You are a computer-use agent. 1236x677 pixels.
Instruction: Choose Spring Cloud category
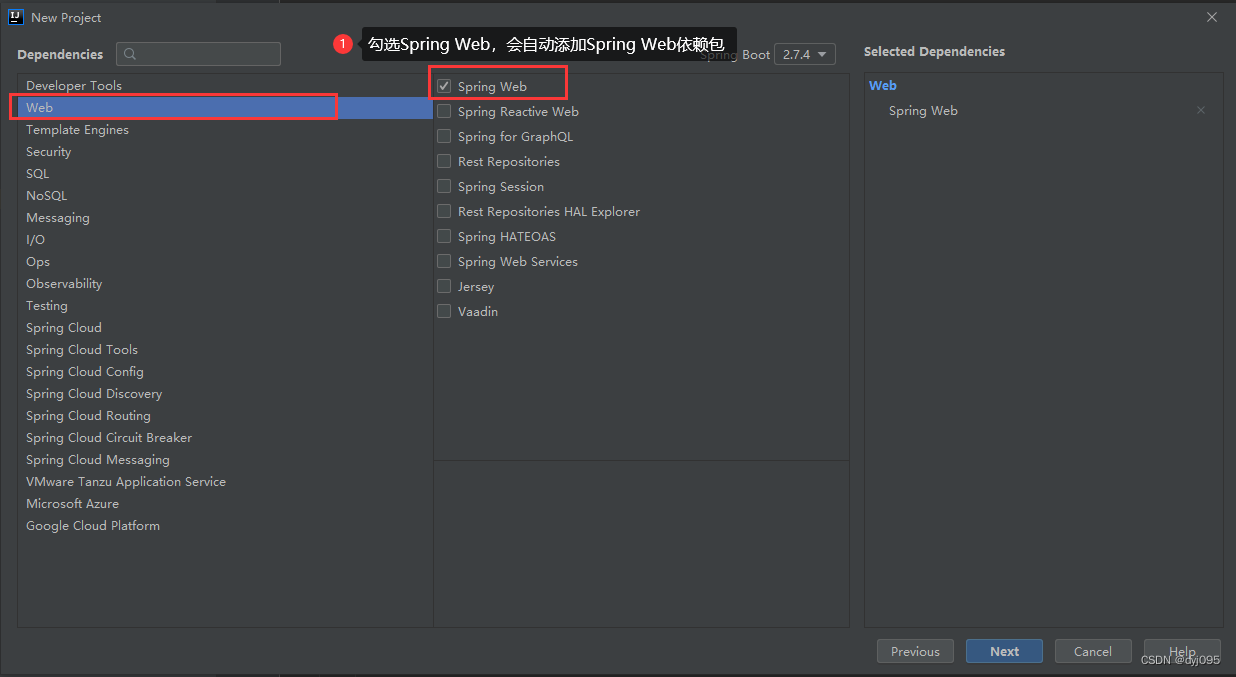click(225, 328)
